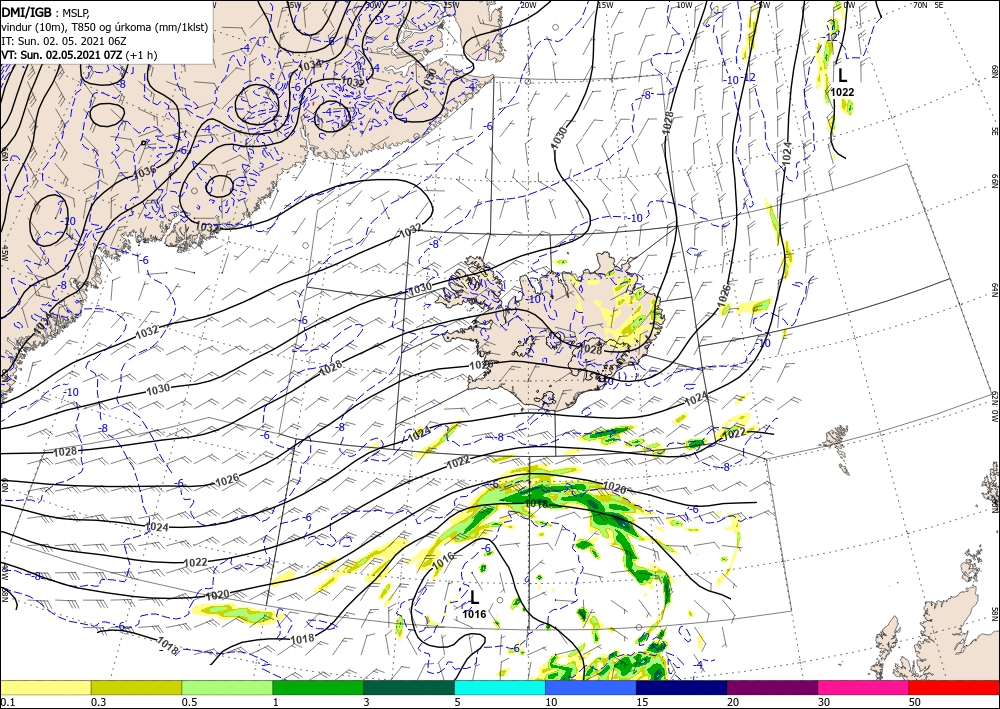Click the 'IT: Sun. 02. 05. 2021 06Z' line

[x=62, y=40]
